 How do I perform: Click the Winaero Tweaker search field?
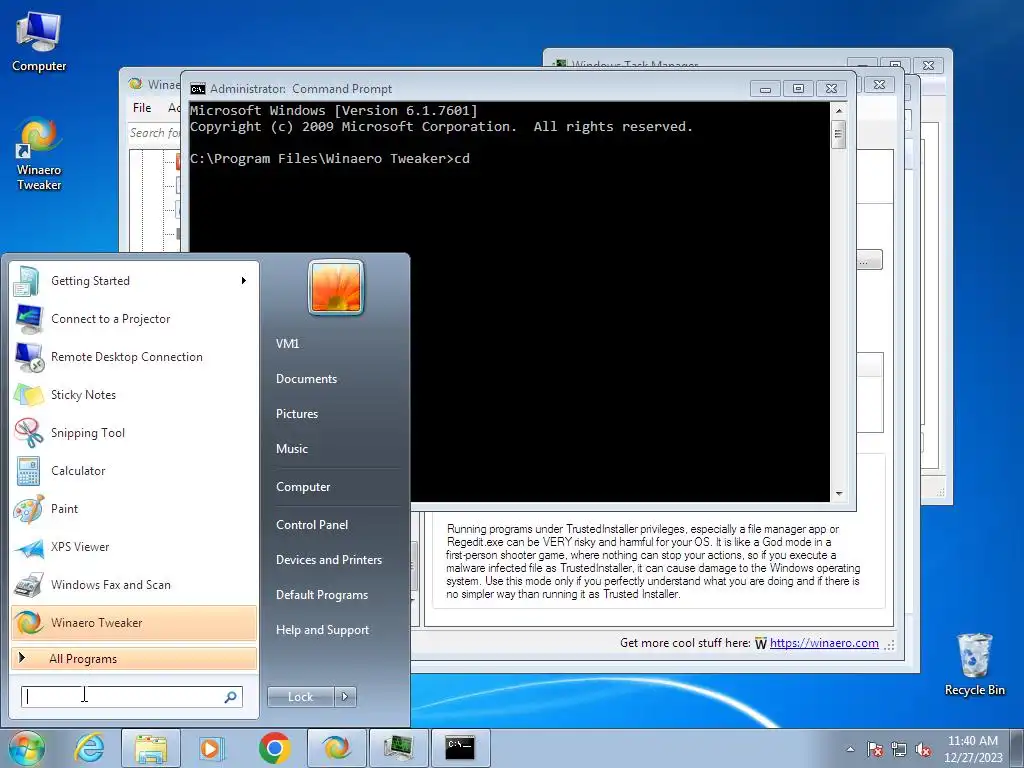[x=154, y=133]
